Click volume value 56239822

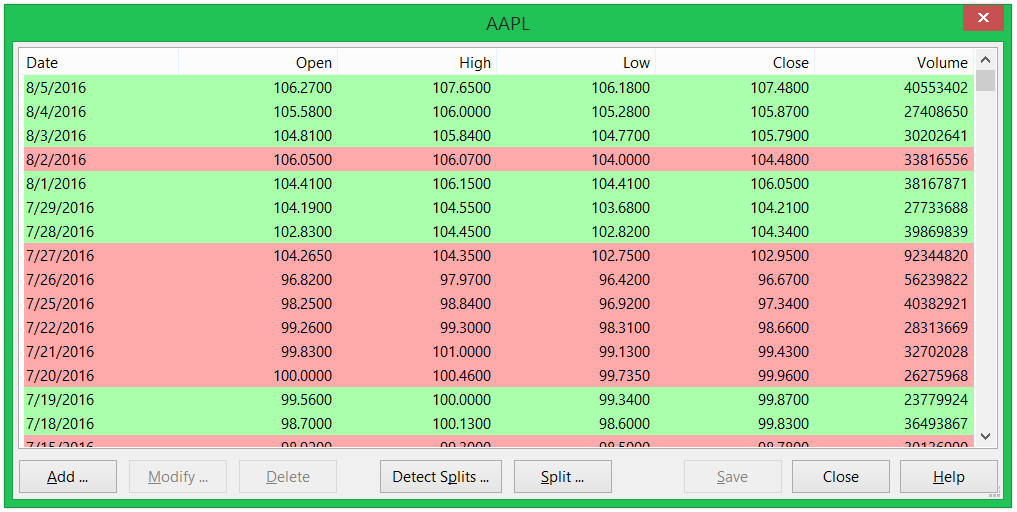[936, 280]
